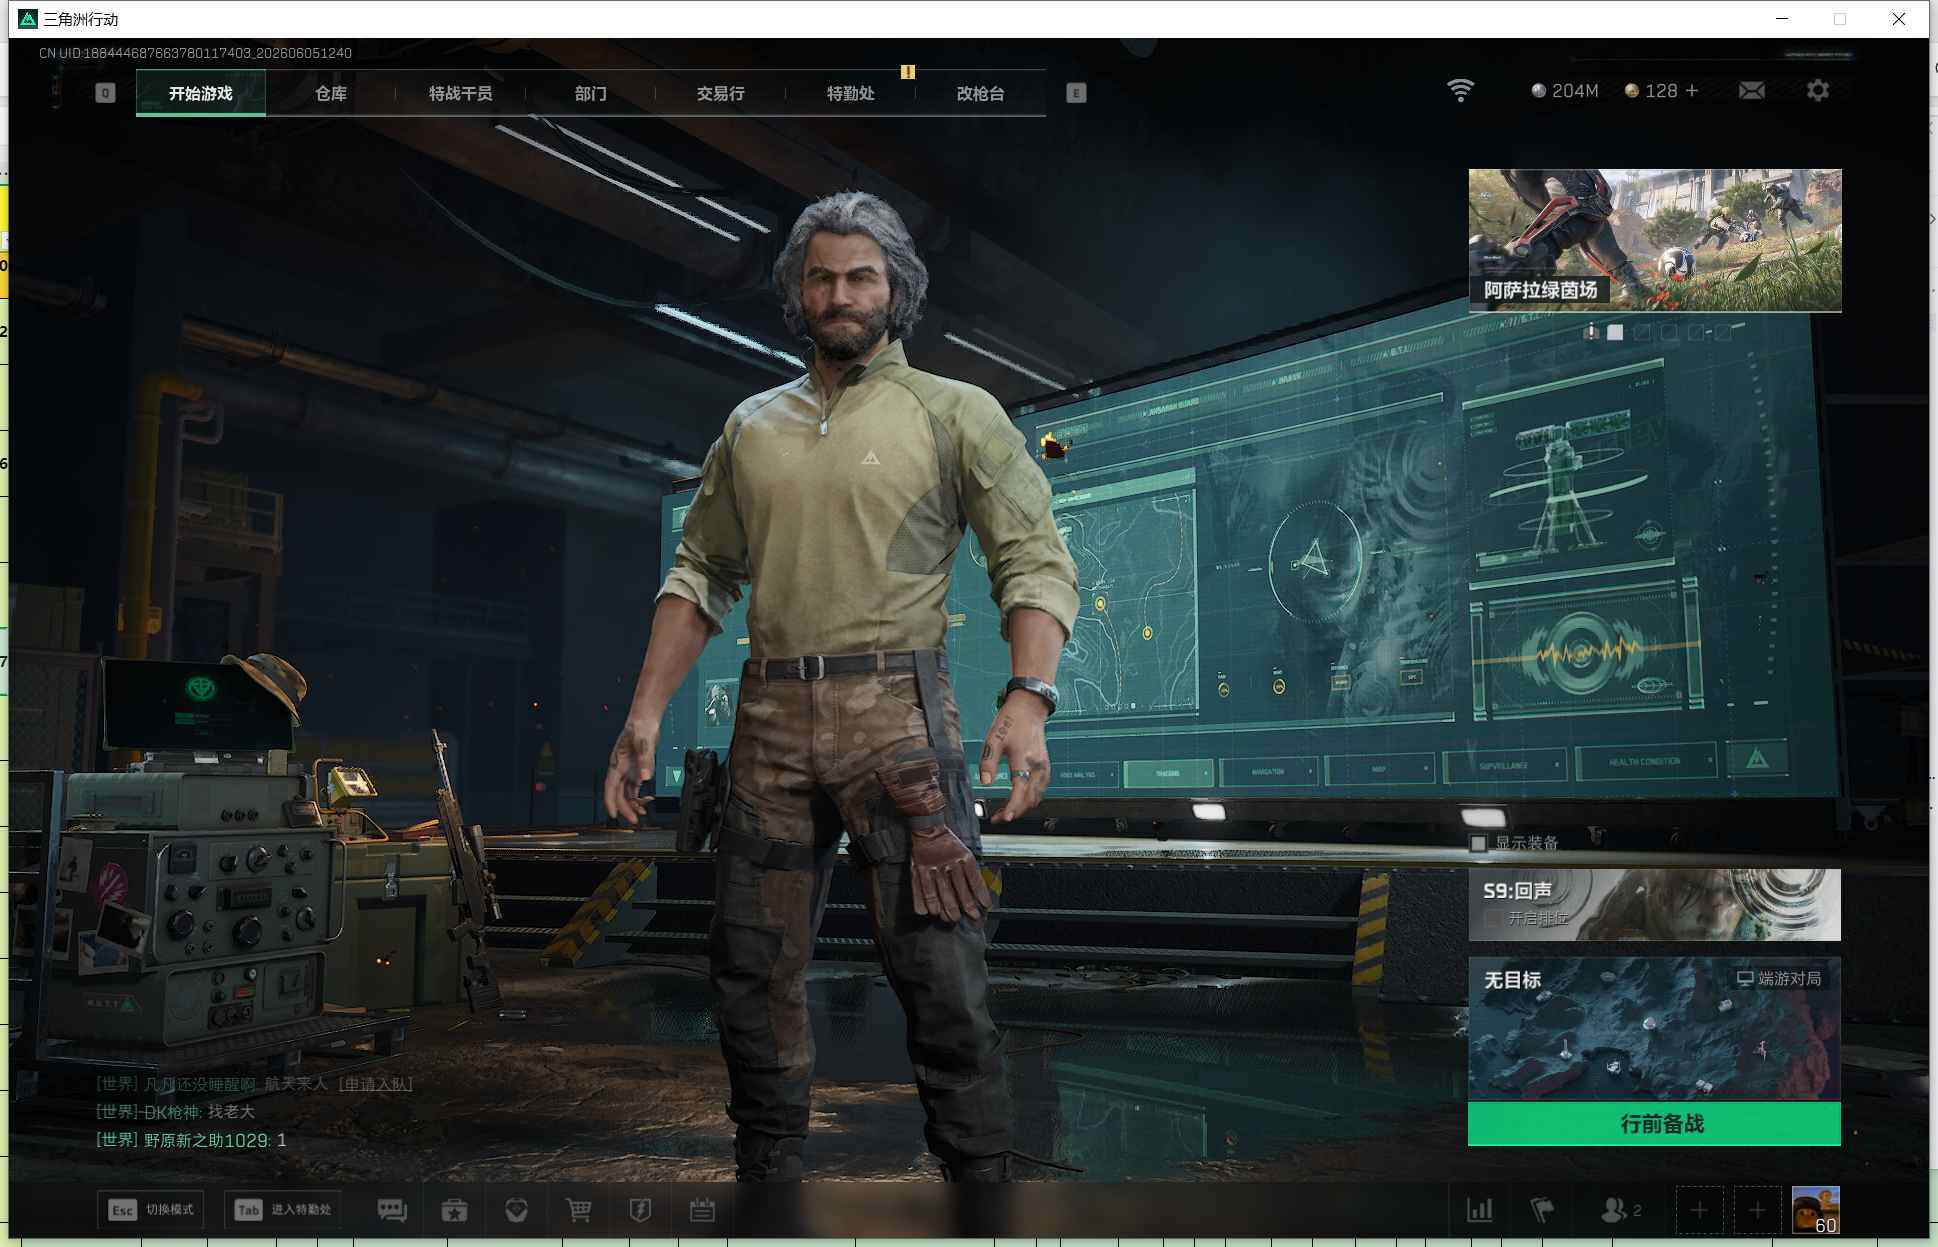Screen dimensions: 1938x1247
Task: Open the friends list icon
Action: [x=1621, y=1210]
